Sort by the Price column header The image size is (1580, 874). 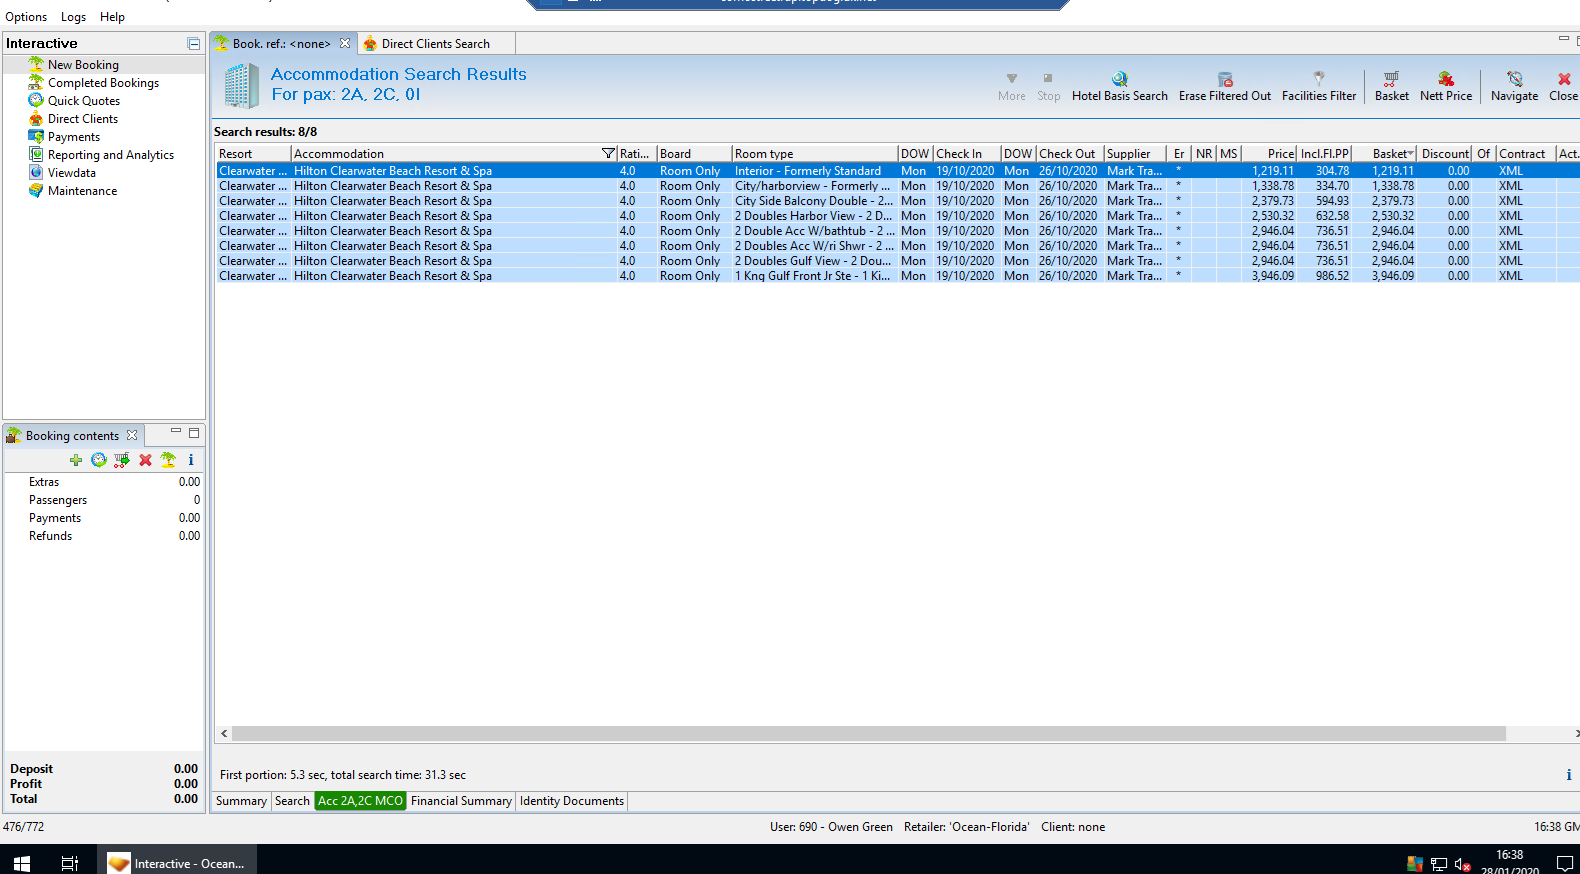tap(1269, 154)
